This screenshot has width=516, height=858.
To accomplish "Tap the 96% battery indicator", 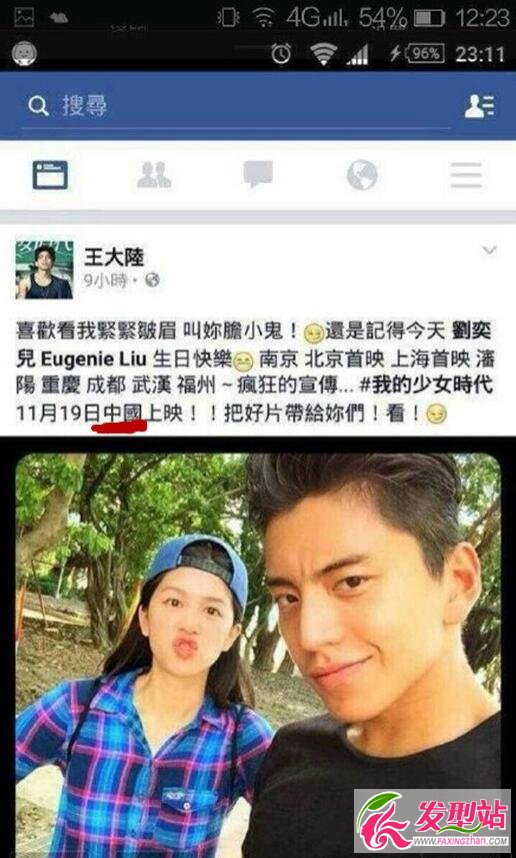I will coord(426,53).
